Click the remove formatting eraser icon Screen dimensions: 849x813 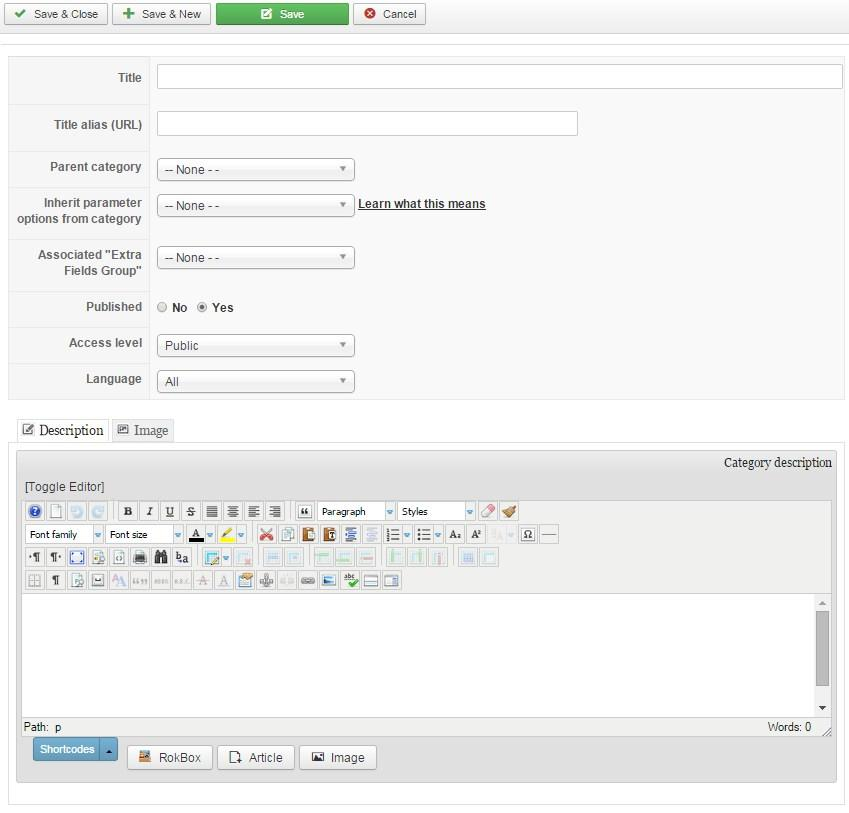click(487, 512)
